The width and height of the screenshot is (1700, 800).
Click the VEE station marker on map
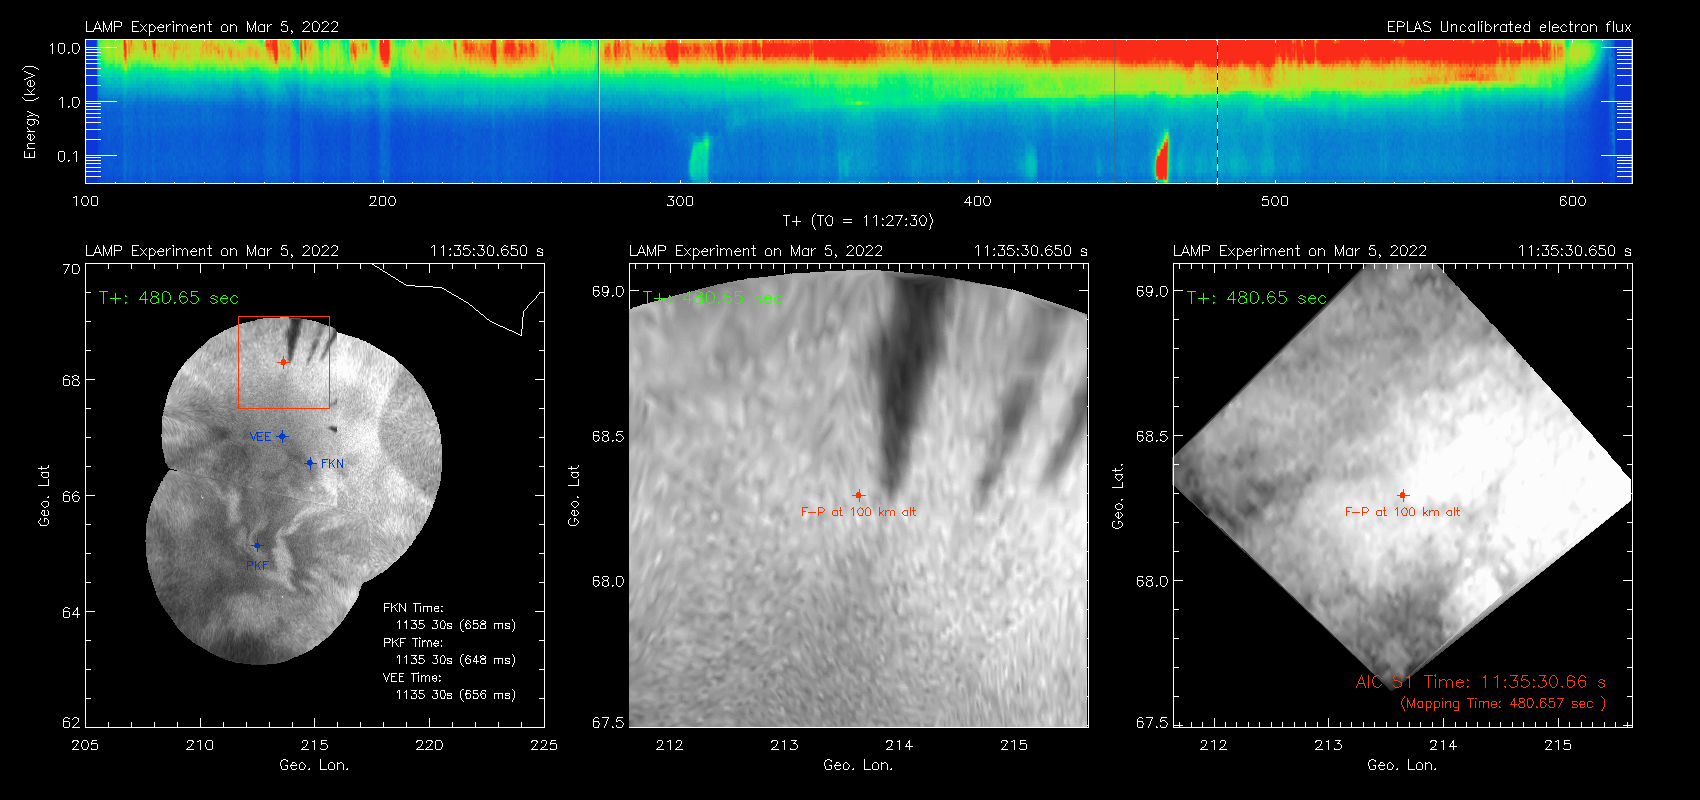pos(282,436)
